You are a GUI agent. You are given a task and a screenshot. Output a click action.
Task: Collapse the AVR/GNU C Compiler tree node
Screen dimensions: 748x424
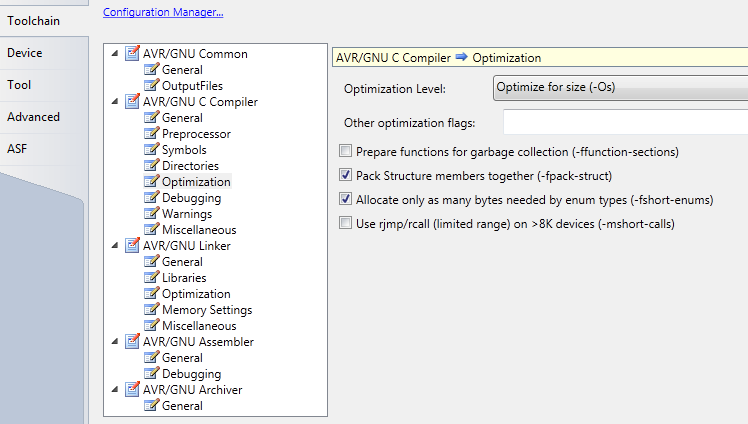[x=115, y=102]
